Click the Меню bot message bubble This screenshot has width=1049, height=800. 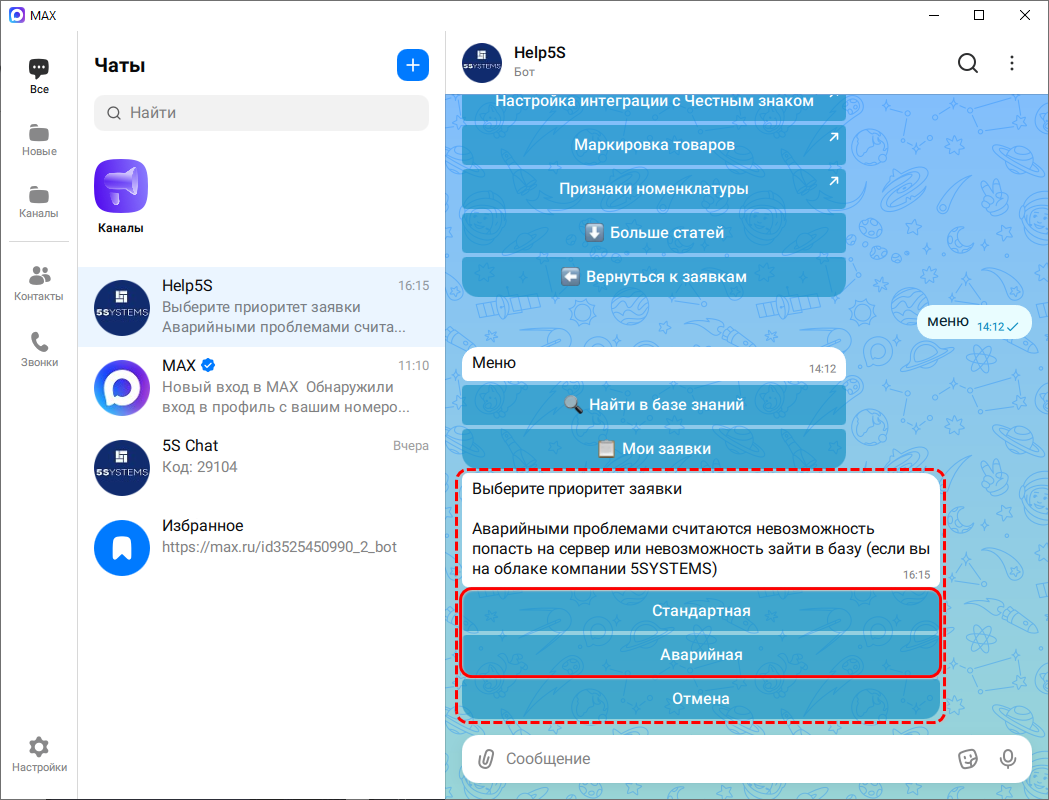tap(654, 365)
